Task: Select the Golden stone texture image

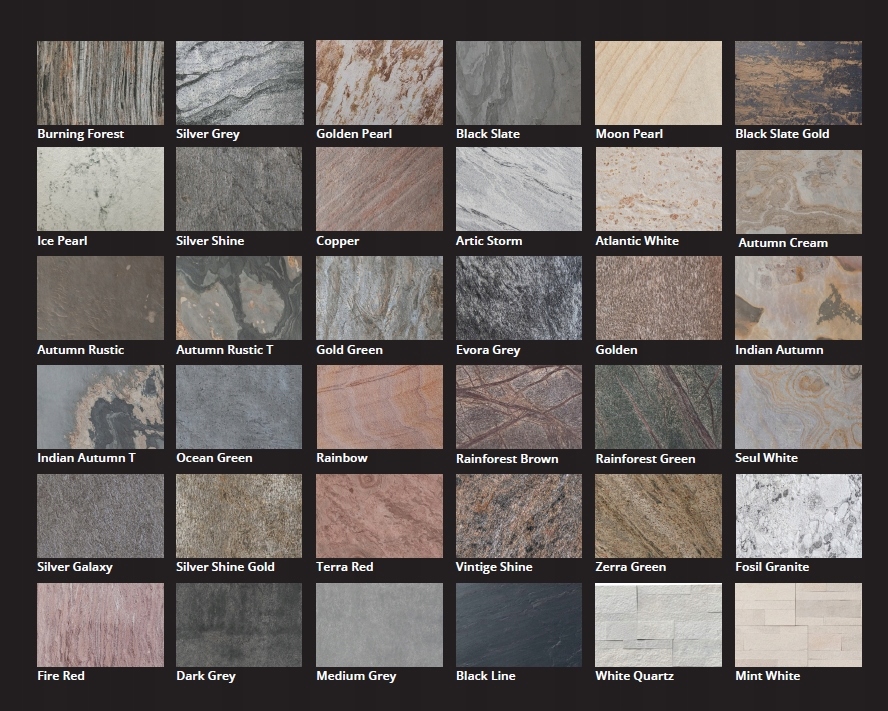Action: coord(658,298)
